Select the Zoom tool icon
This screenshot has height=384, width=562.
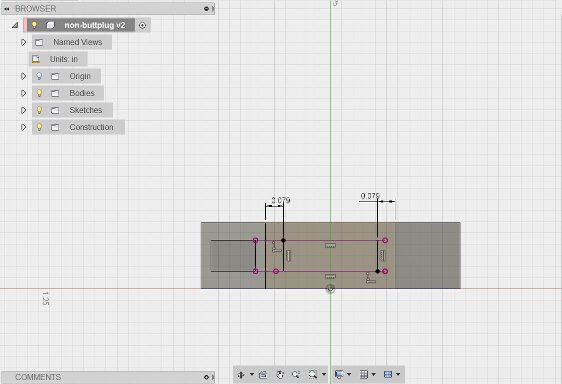point(296,375)
